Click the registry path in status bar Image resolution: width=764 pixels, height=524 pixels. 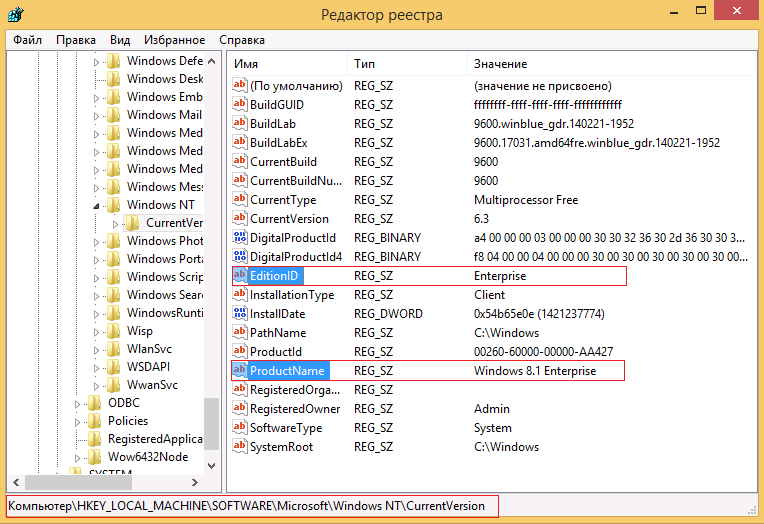pyautogui.click(x=247, y=506)
